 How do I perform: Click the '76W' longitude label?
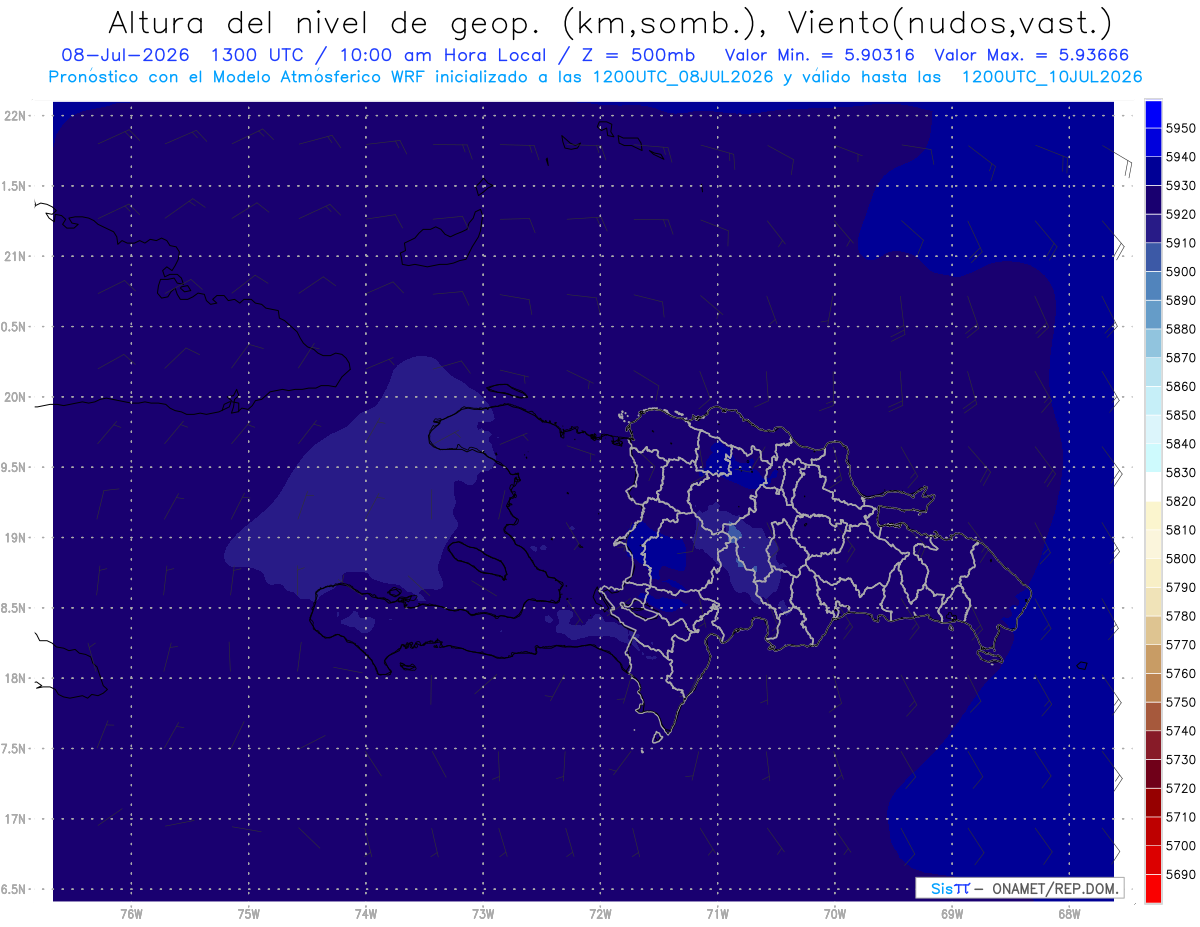tap(131, 914)
